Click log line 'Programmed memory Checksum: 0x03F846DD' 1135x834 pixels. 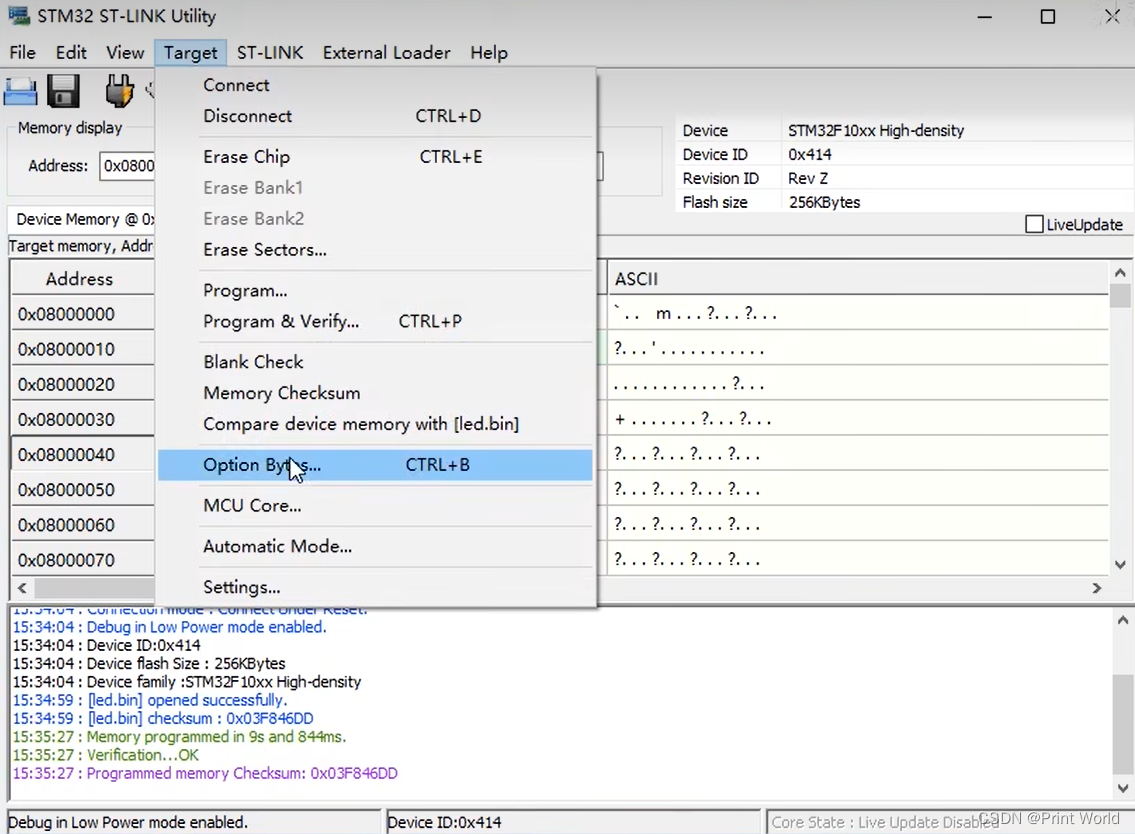click(205, 773)
